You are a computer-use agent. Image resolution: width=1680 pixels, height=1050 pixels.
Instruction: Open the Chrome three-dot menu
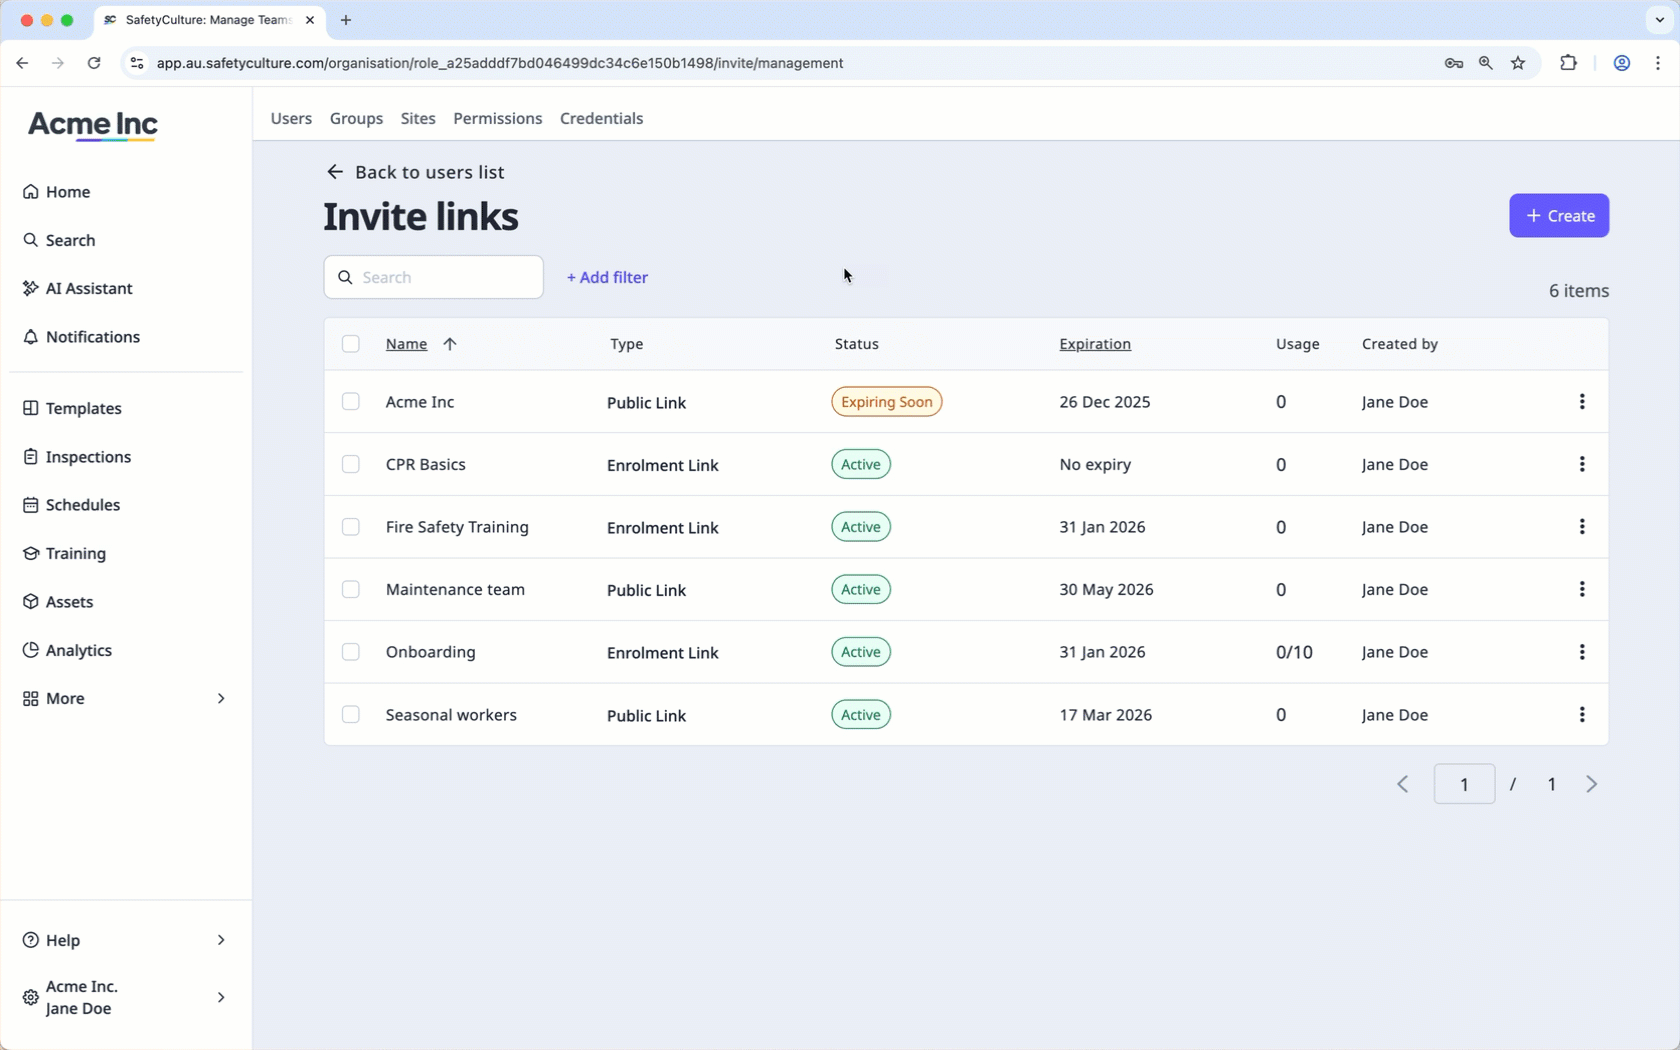(x=1658, y=63)
